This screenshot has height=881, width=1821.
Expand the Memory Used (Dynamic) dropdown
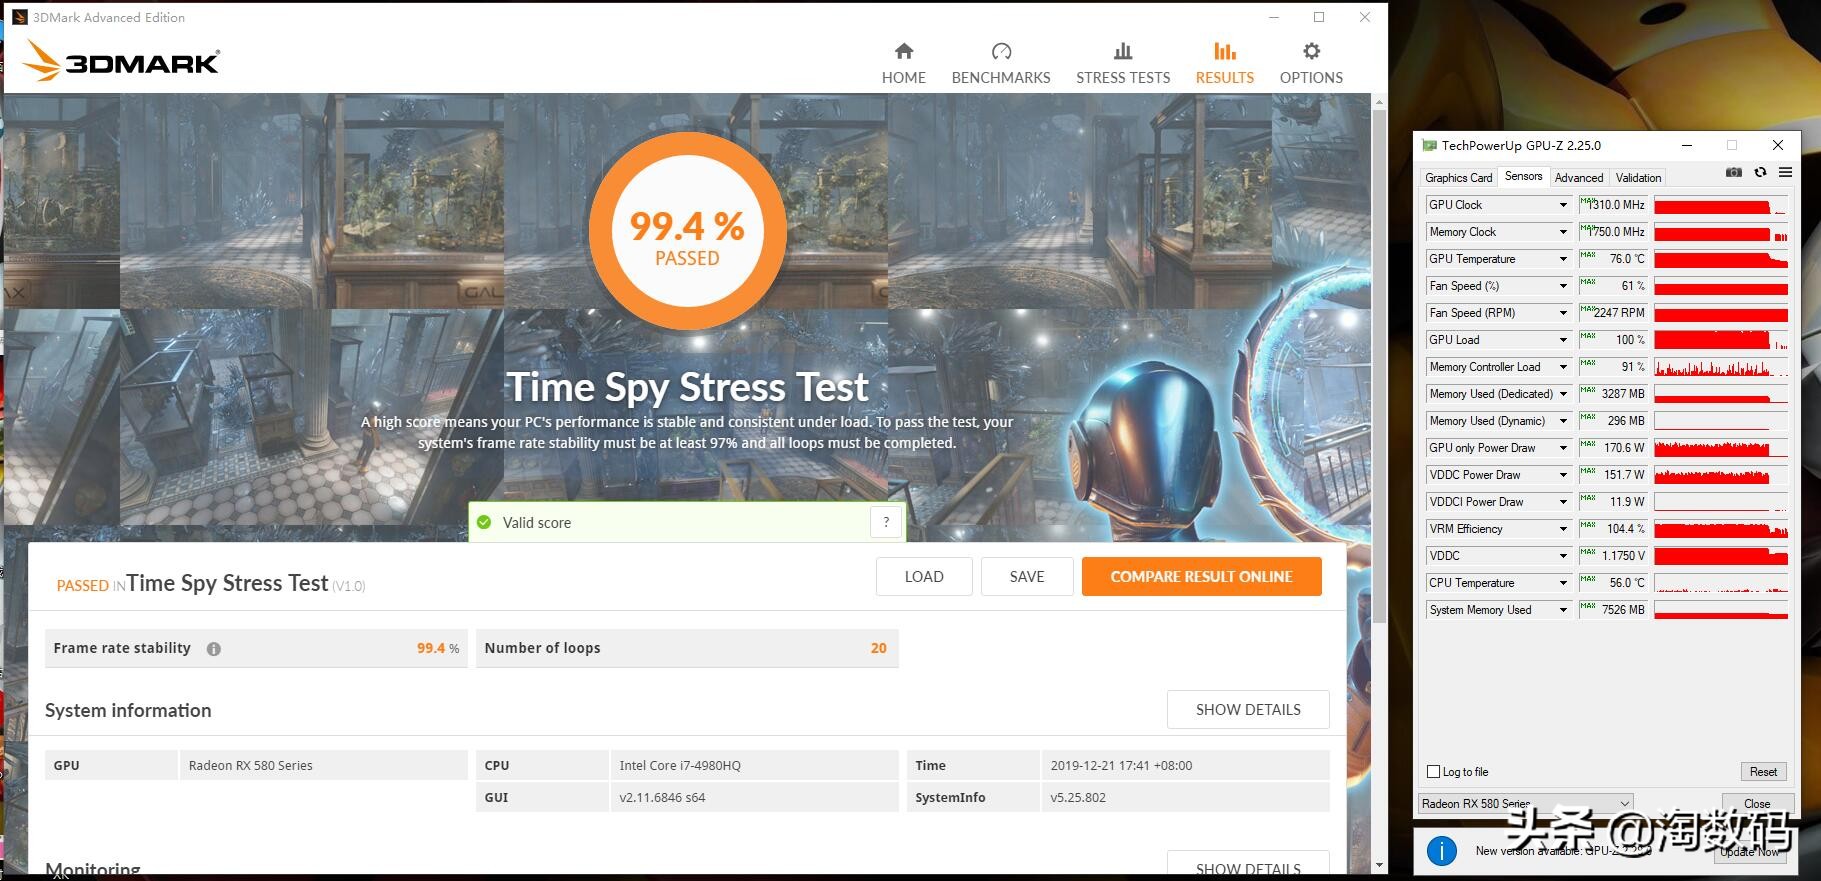coord(1563,421)
